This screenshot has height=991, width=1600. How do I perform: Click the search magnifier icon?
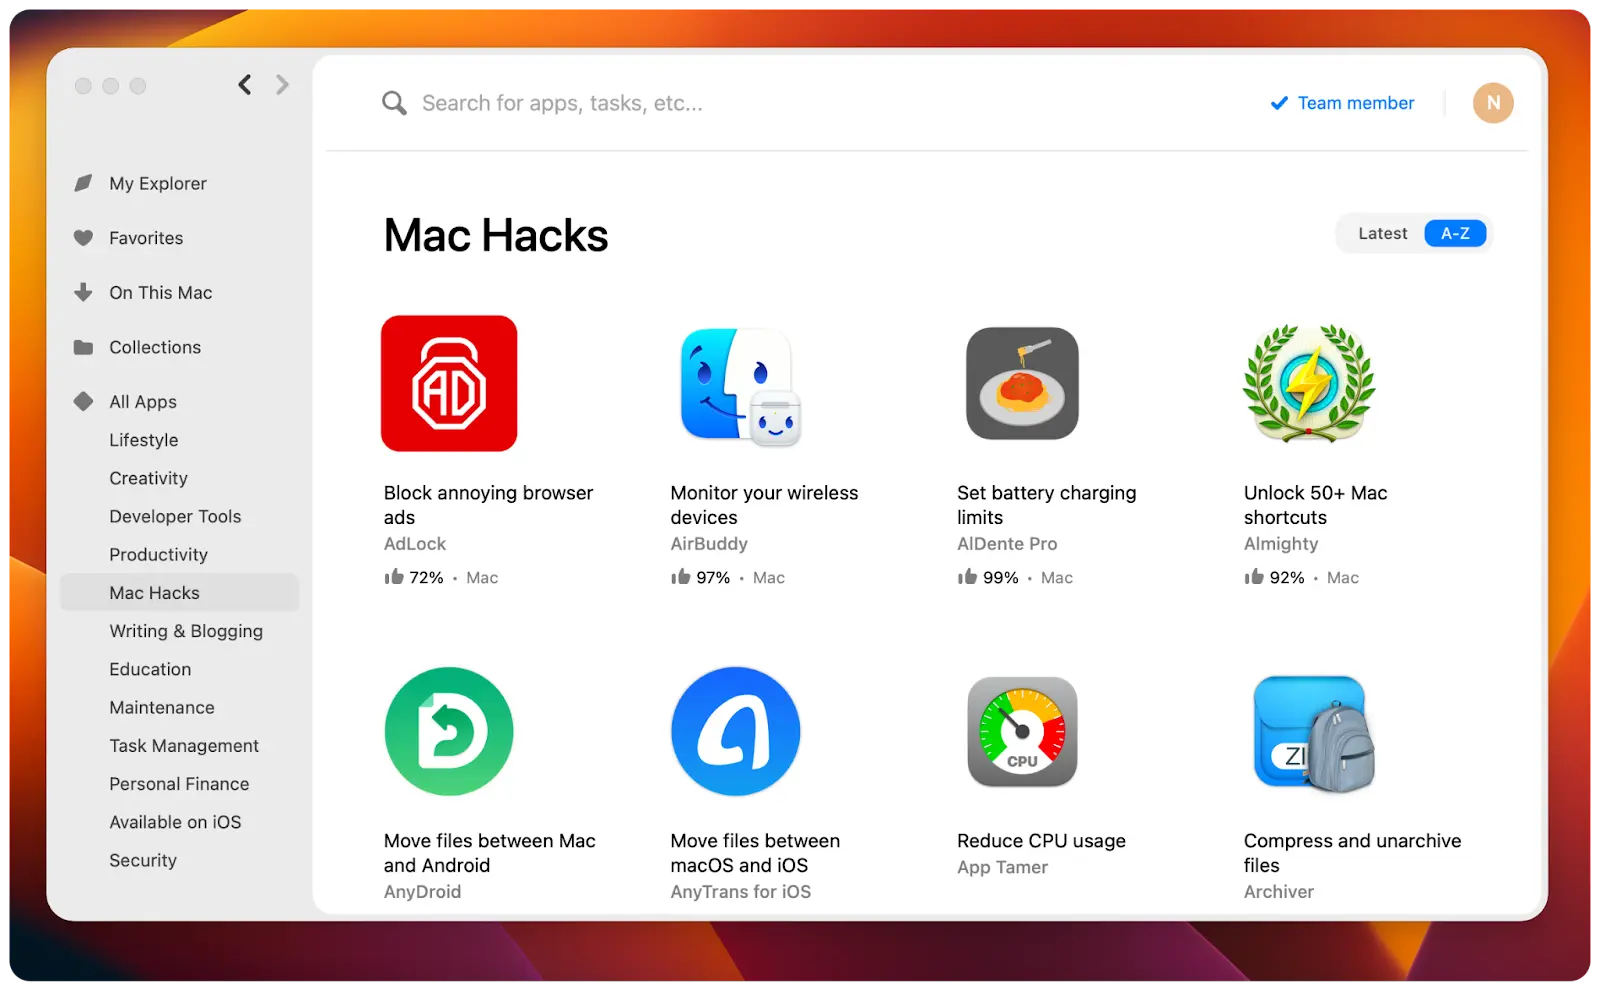pyautogui.click(x=394, y=103)
